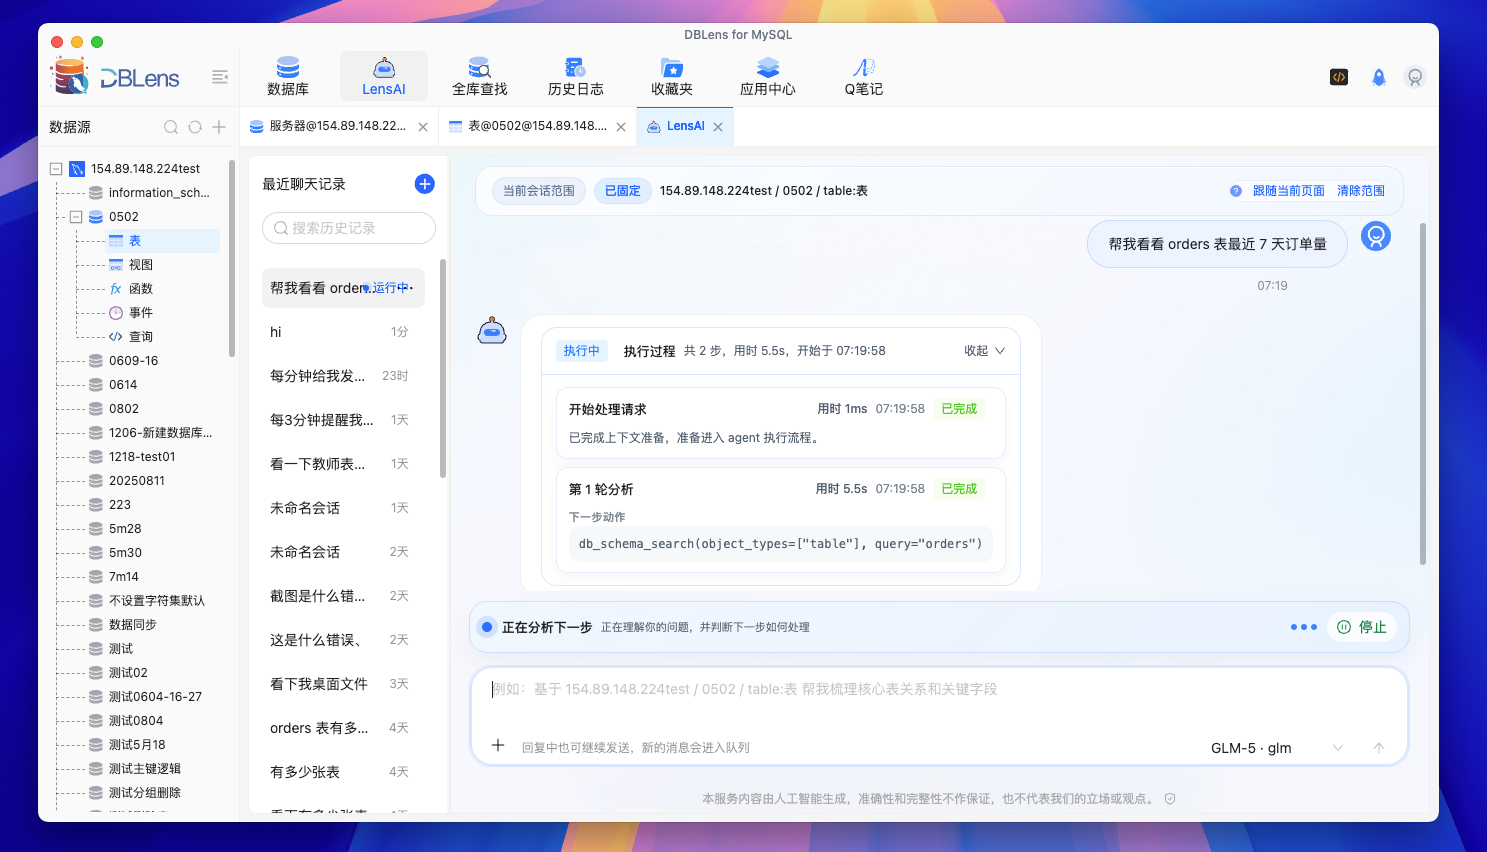
Task: Refresh the data source list
Action: [195, 127]
